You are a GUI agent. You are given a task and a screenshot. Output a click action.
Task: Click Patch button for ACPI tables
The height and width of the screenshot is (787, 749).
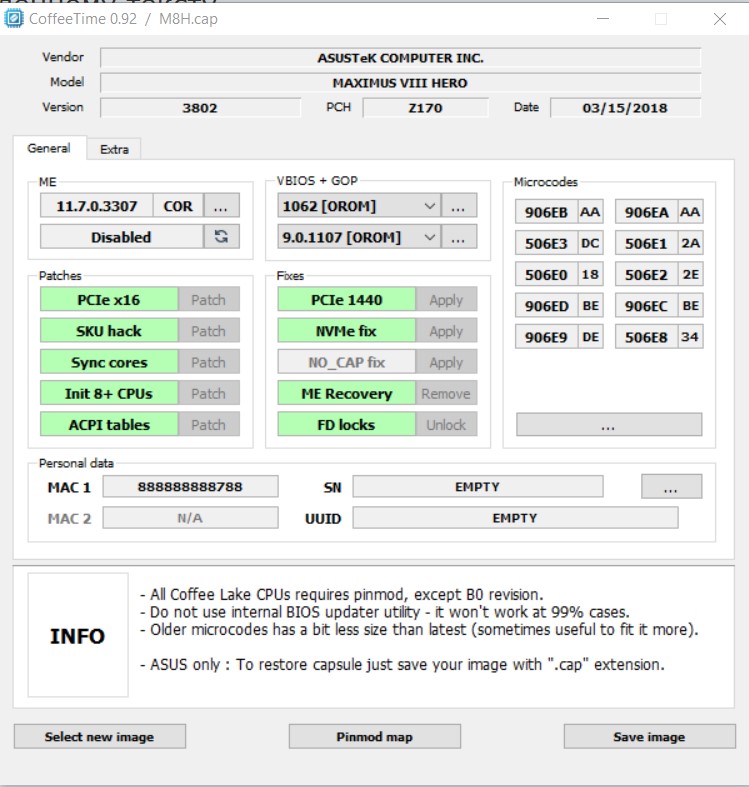pyautogui.click(x=208, y=425)
